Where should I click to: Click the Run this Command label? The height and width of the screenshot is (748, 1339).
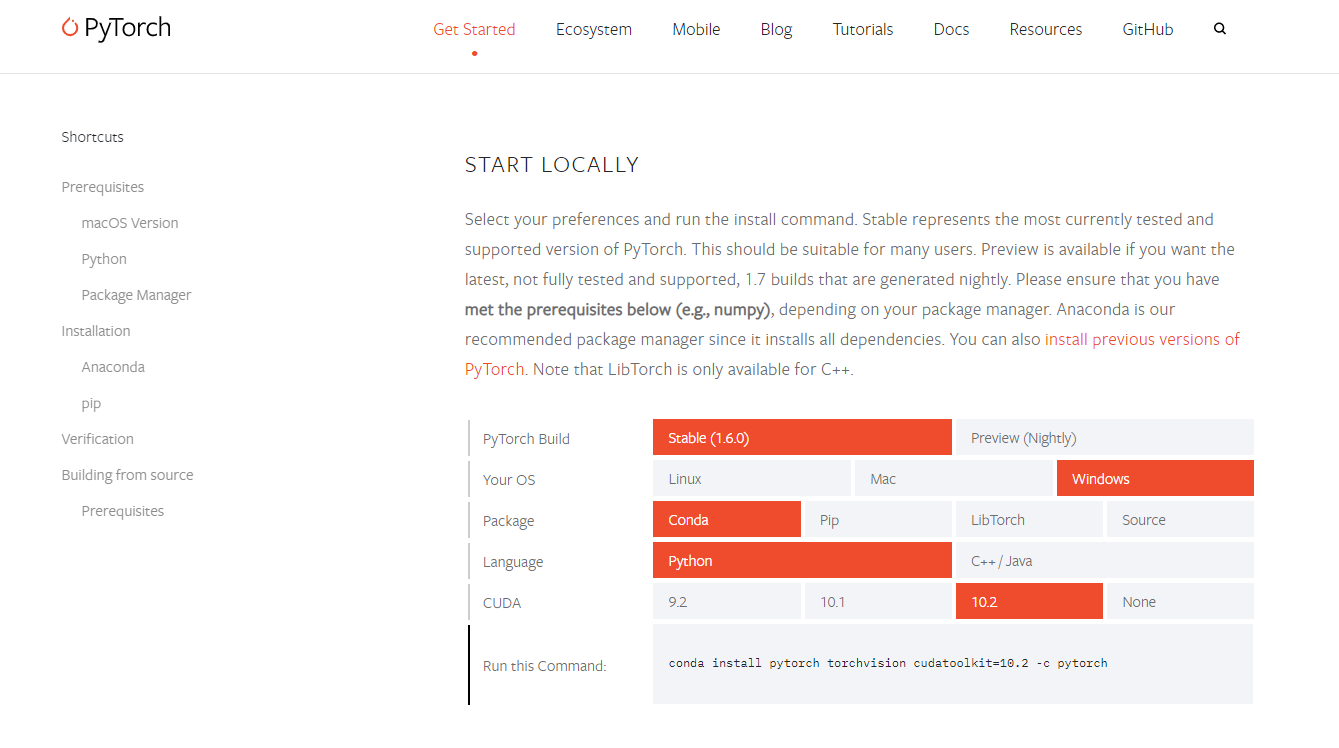(545, 666)
